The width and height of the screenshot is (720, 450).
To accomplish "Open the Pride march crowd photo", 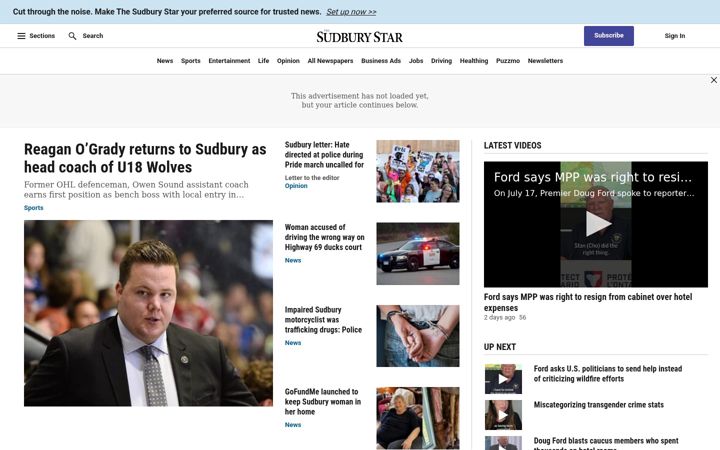I will point(418,171).
